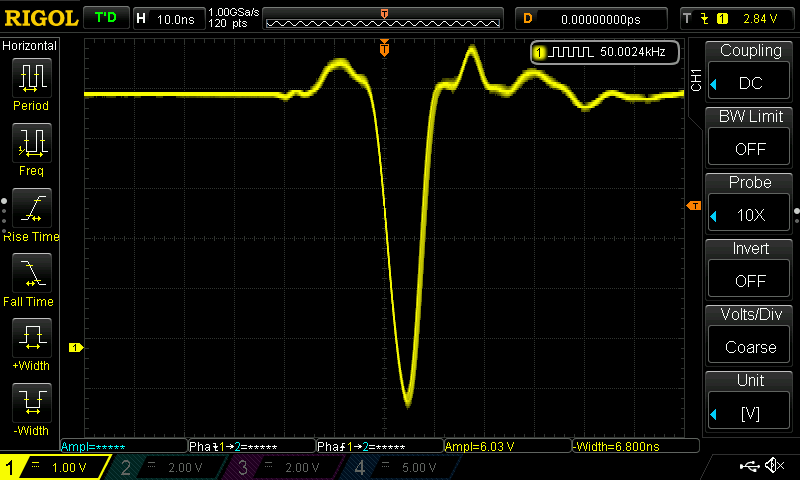Click the muted speaker icon
The width and height of the screenshot is (800, 480).
point(773,466)
